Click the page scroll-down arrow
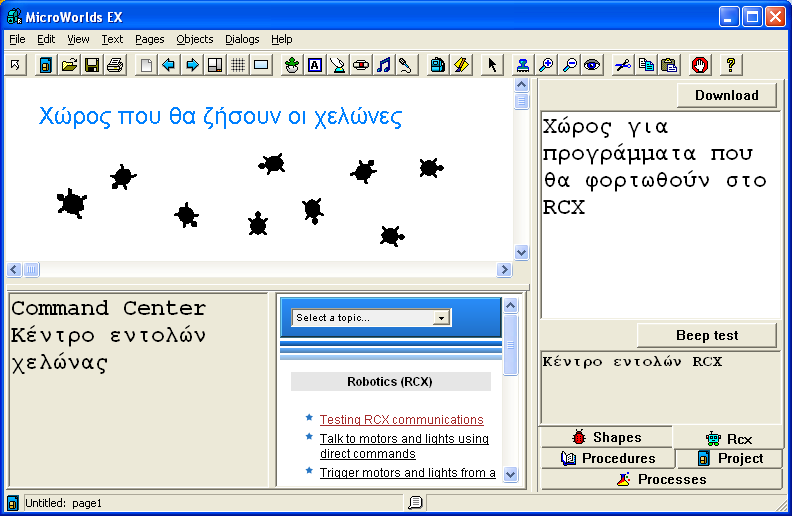792x516 pixels. point(521,252)
